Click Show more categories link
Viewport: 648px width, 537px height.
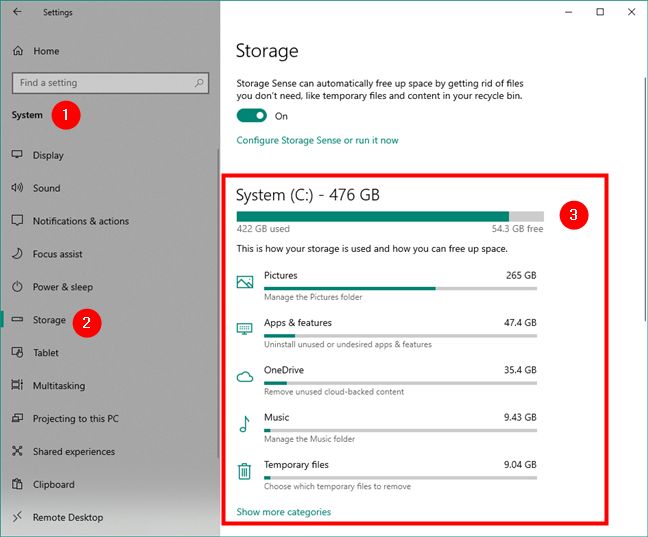tap(284, 512)
